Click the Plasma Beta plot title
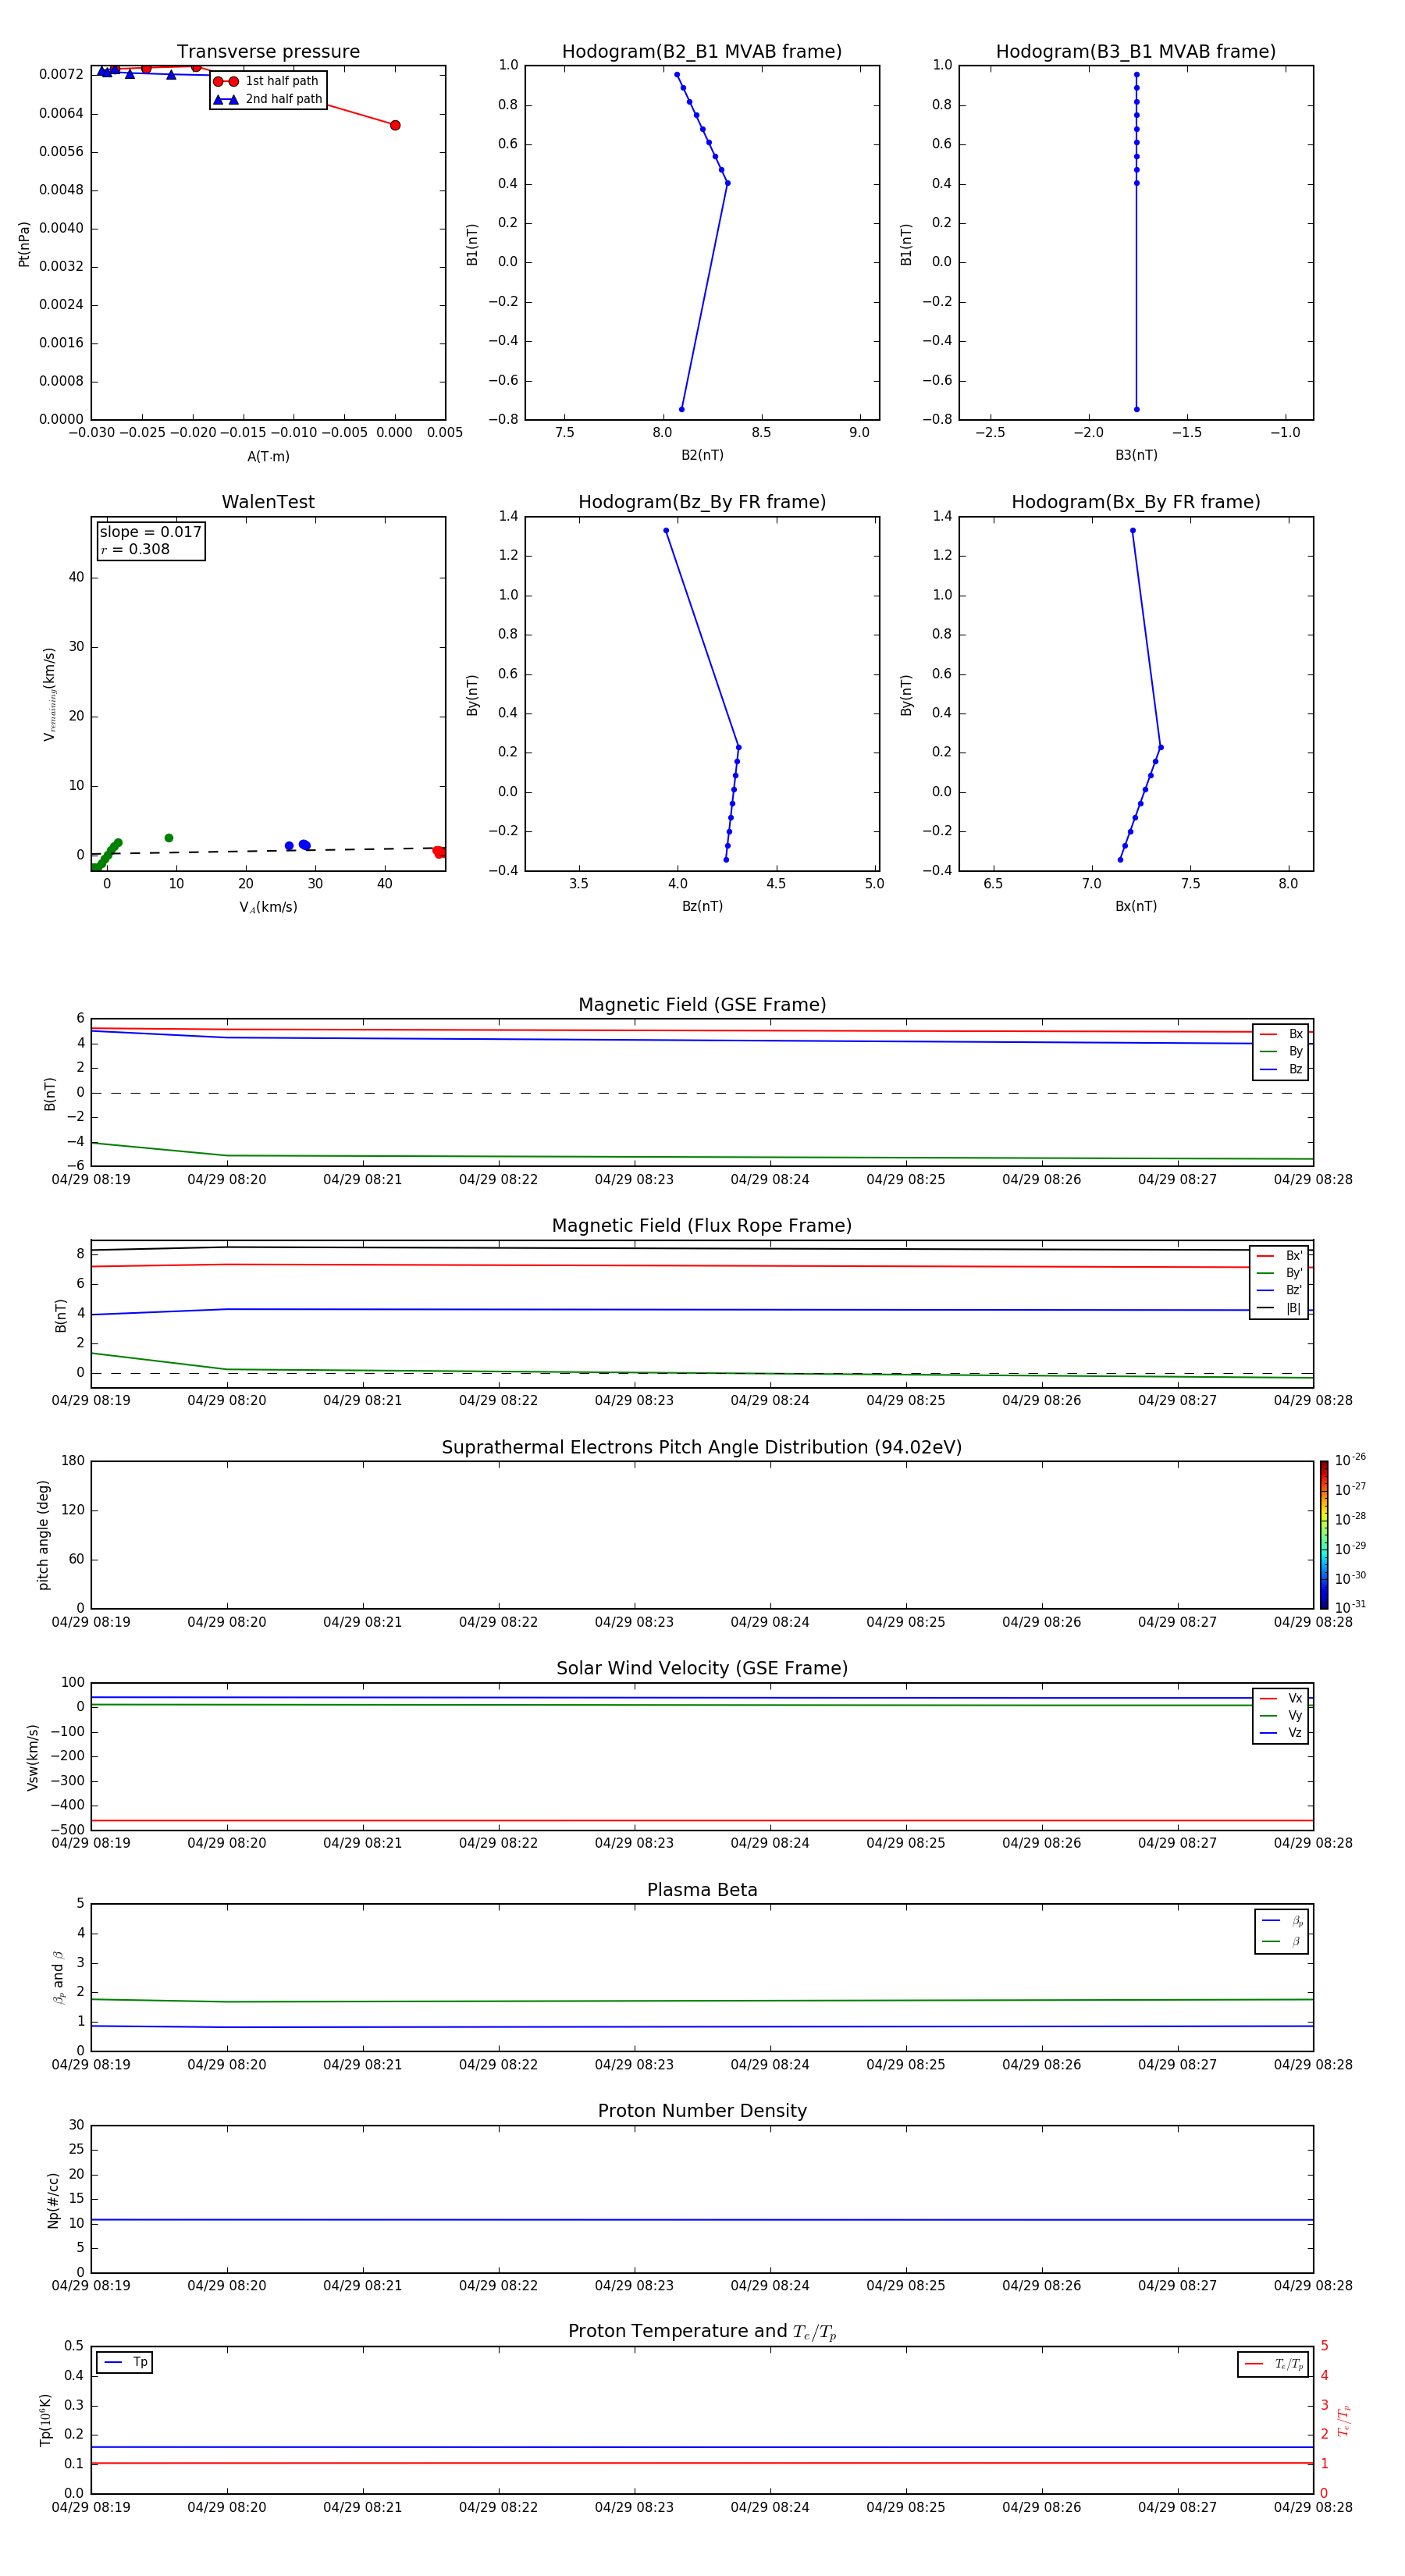Viewport: 1405px width, 2576px height. coord(702,1890)
